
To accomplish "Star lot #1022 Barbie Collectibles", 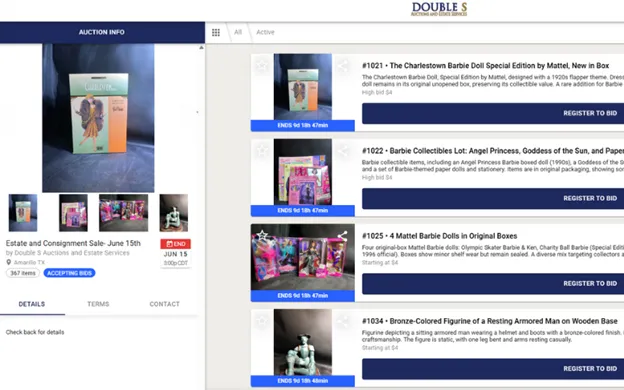I will pos(261,150).
